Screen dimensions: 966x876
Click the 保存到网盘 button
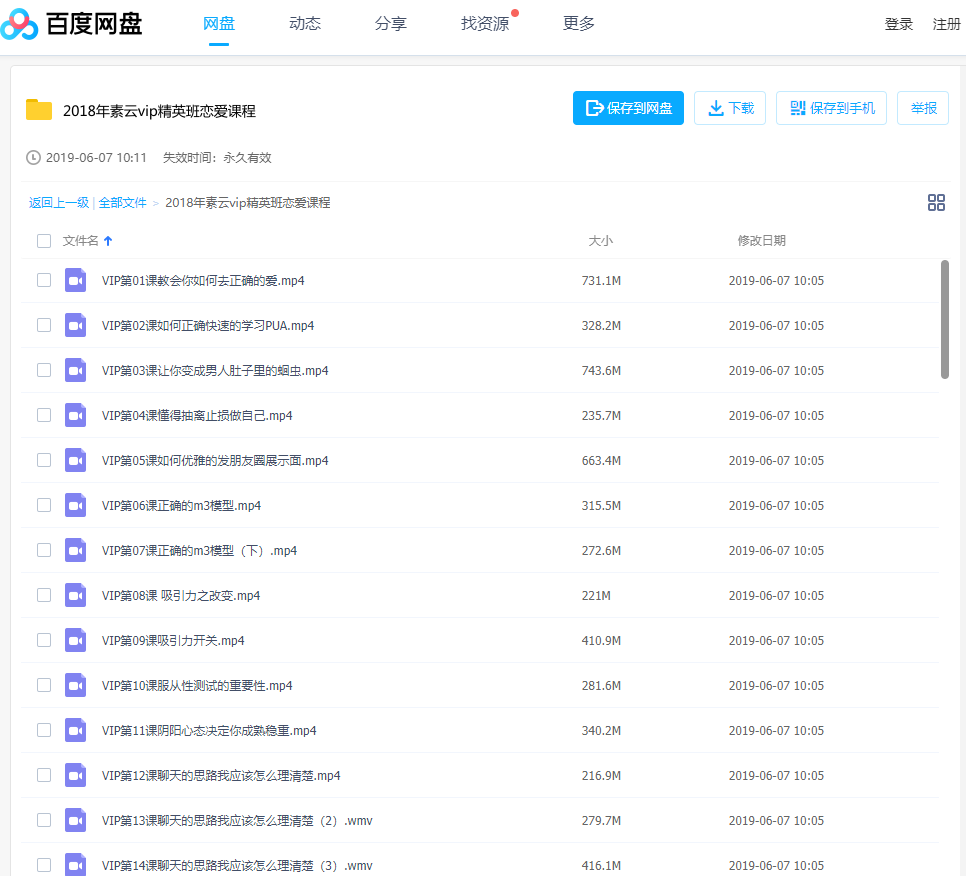pos(628,108)
